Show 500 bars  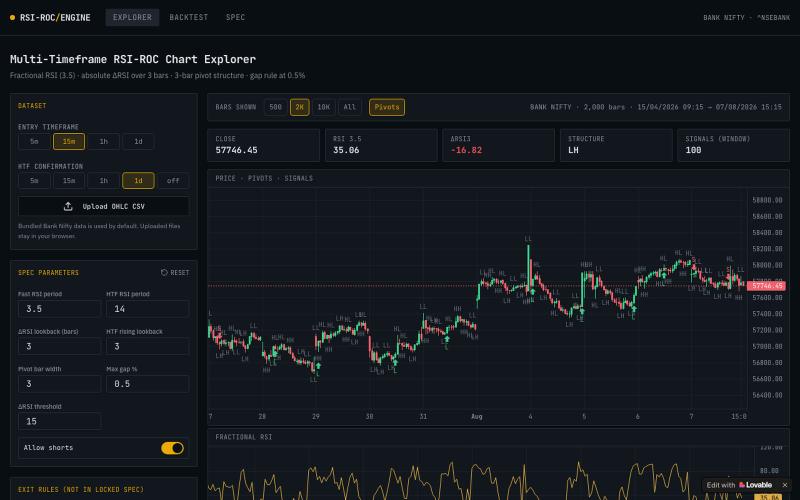tap(276, 107)
